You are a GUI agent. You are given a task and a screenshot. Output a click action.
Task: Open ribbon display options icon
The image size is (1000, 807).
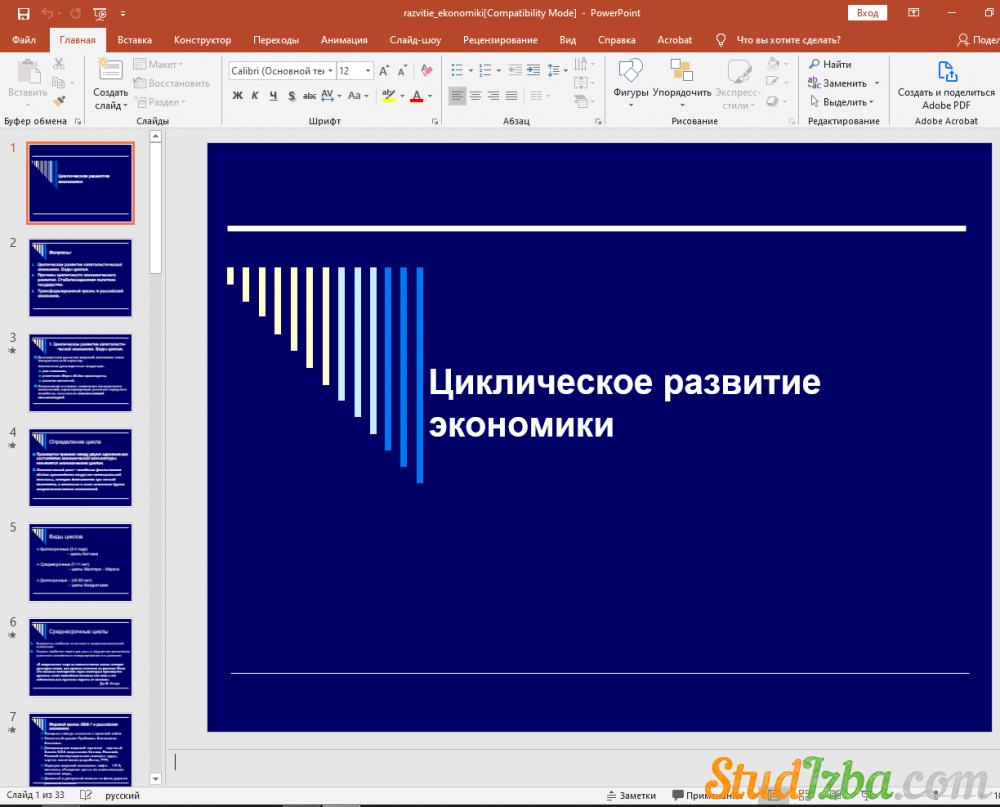(x=914, y=13)
